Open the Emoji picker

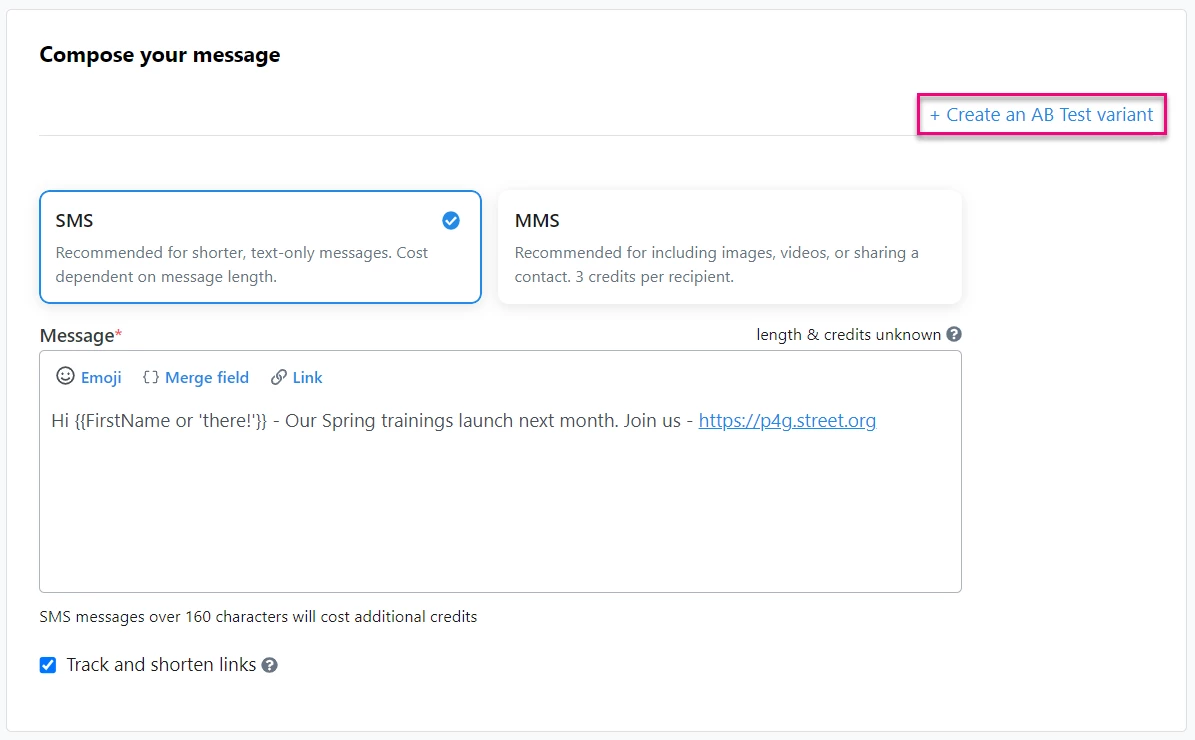88,377
